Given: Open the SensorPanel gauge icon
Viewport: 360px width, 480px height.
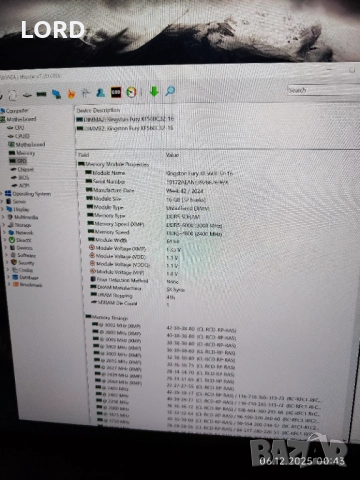Looking at the screenshot, I should click(x=131, y=92).
